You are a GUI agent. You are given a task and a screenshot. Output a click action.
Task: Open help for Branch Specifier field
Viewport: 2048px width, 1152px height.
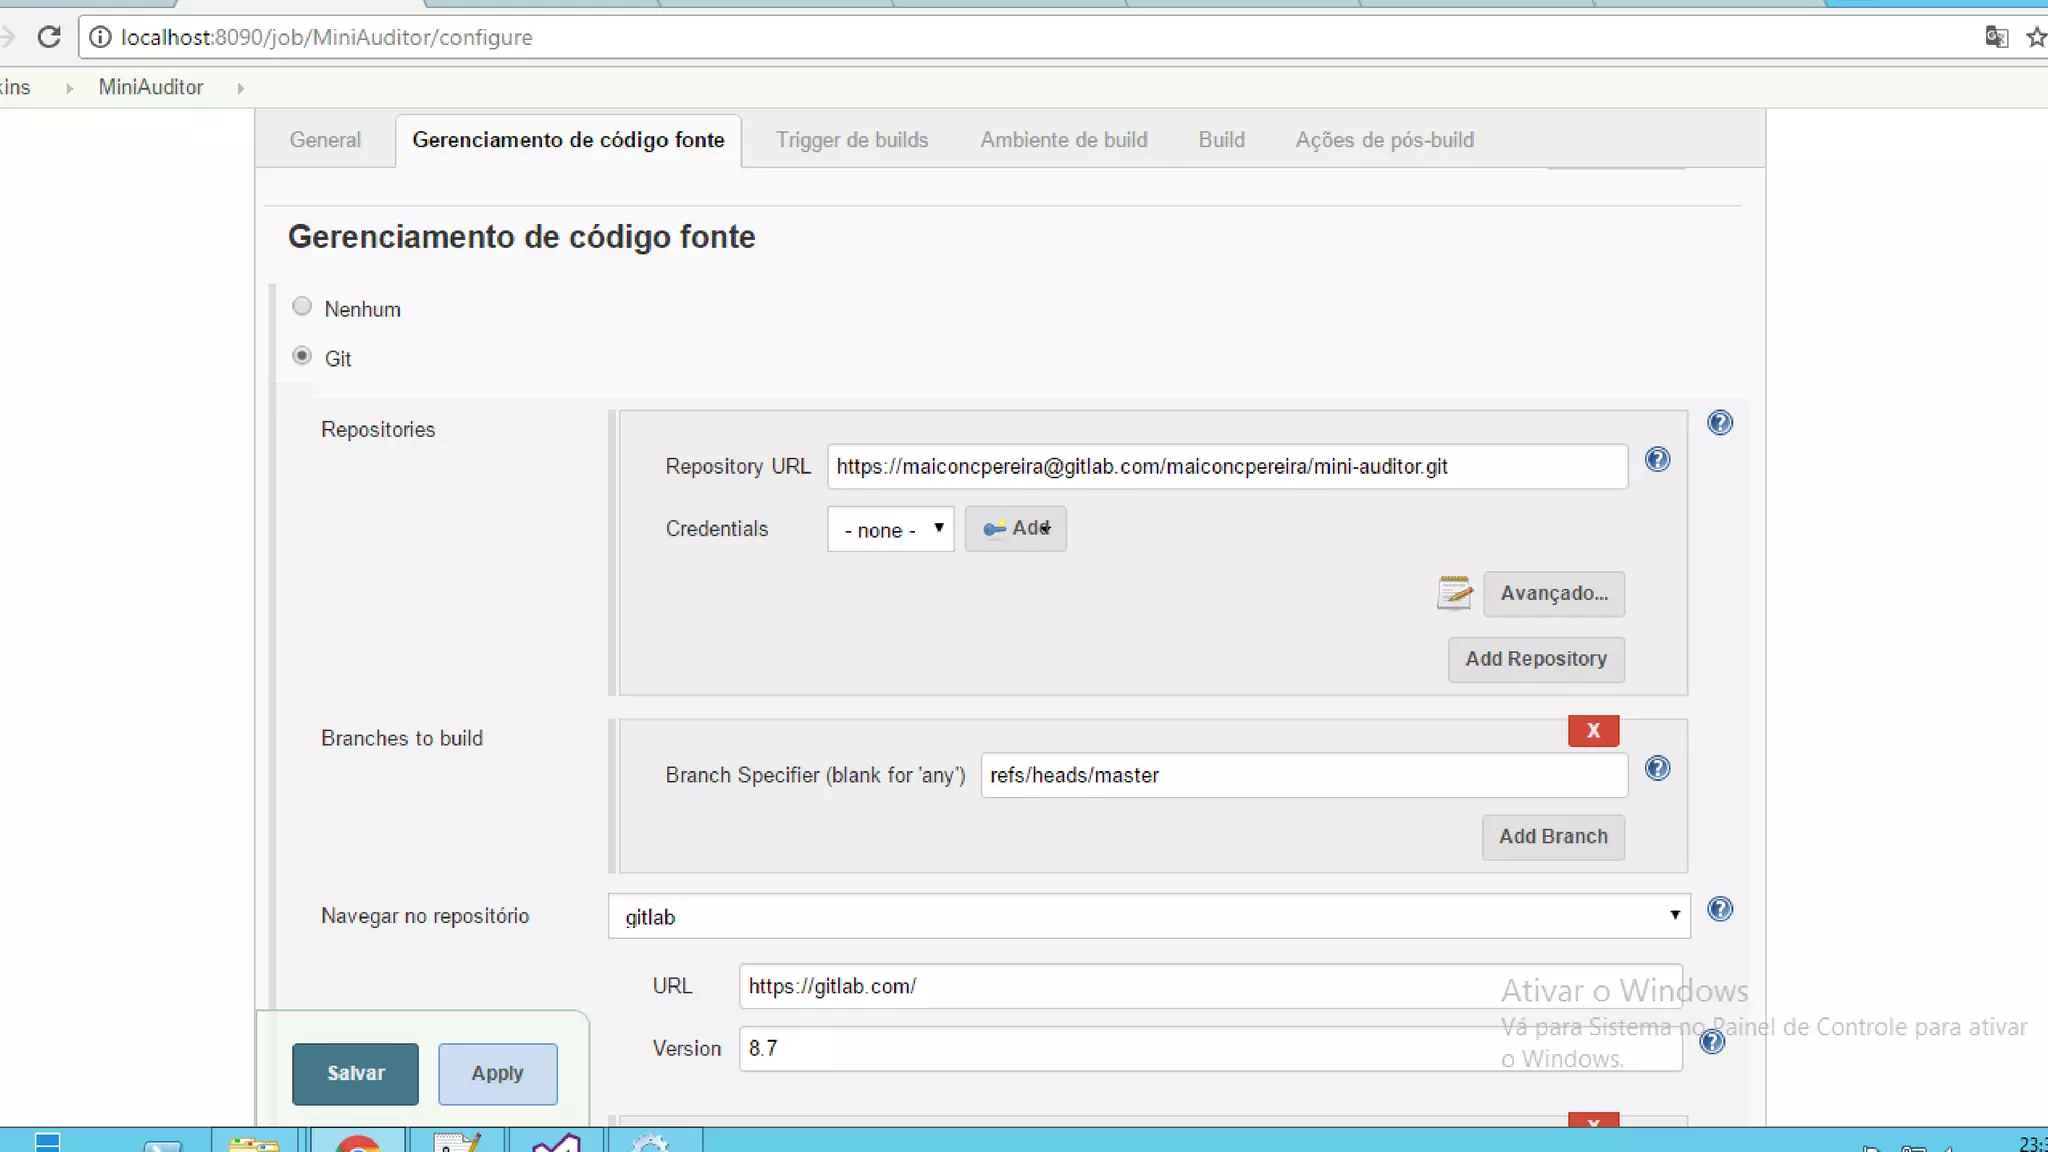pyautogui.click(x=1657, y=769)
